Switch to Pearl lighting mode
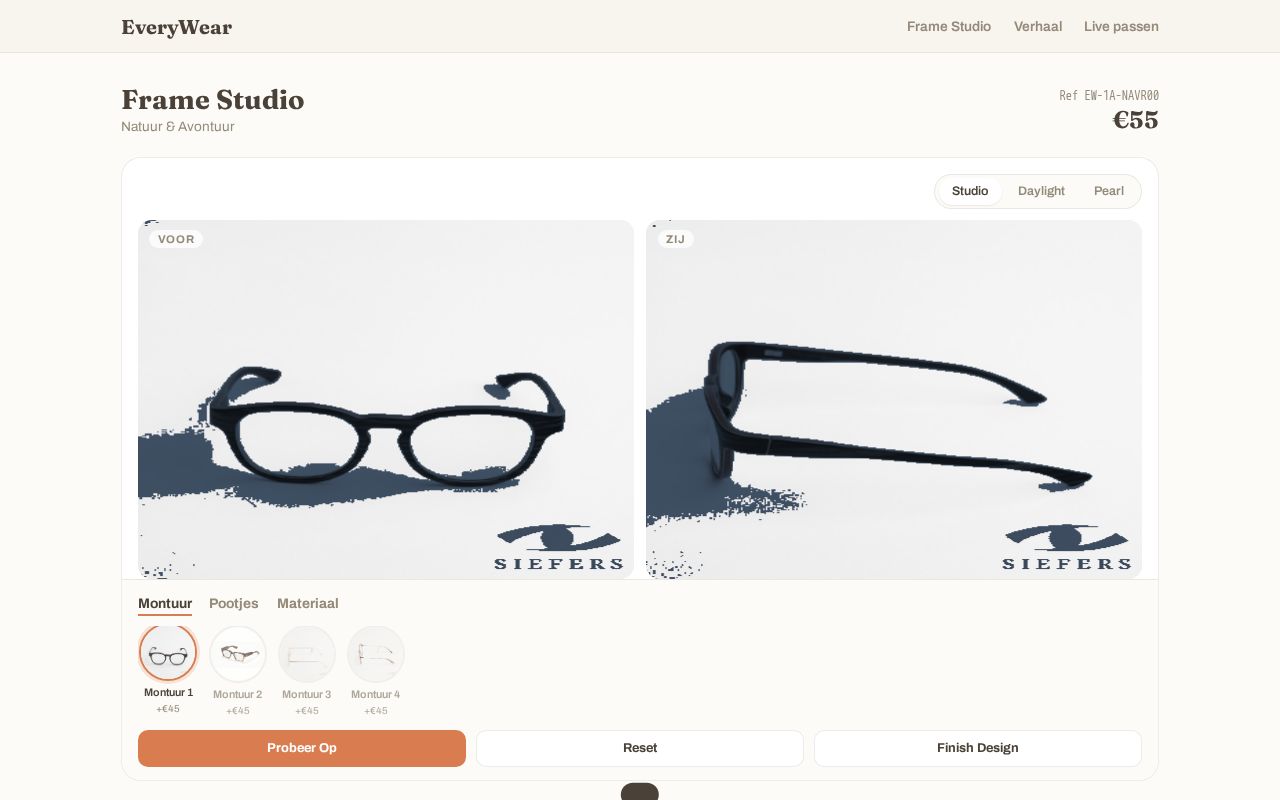The height and width of the screenshot is (800, 1280). [1108, 191]
